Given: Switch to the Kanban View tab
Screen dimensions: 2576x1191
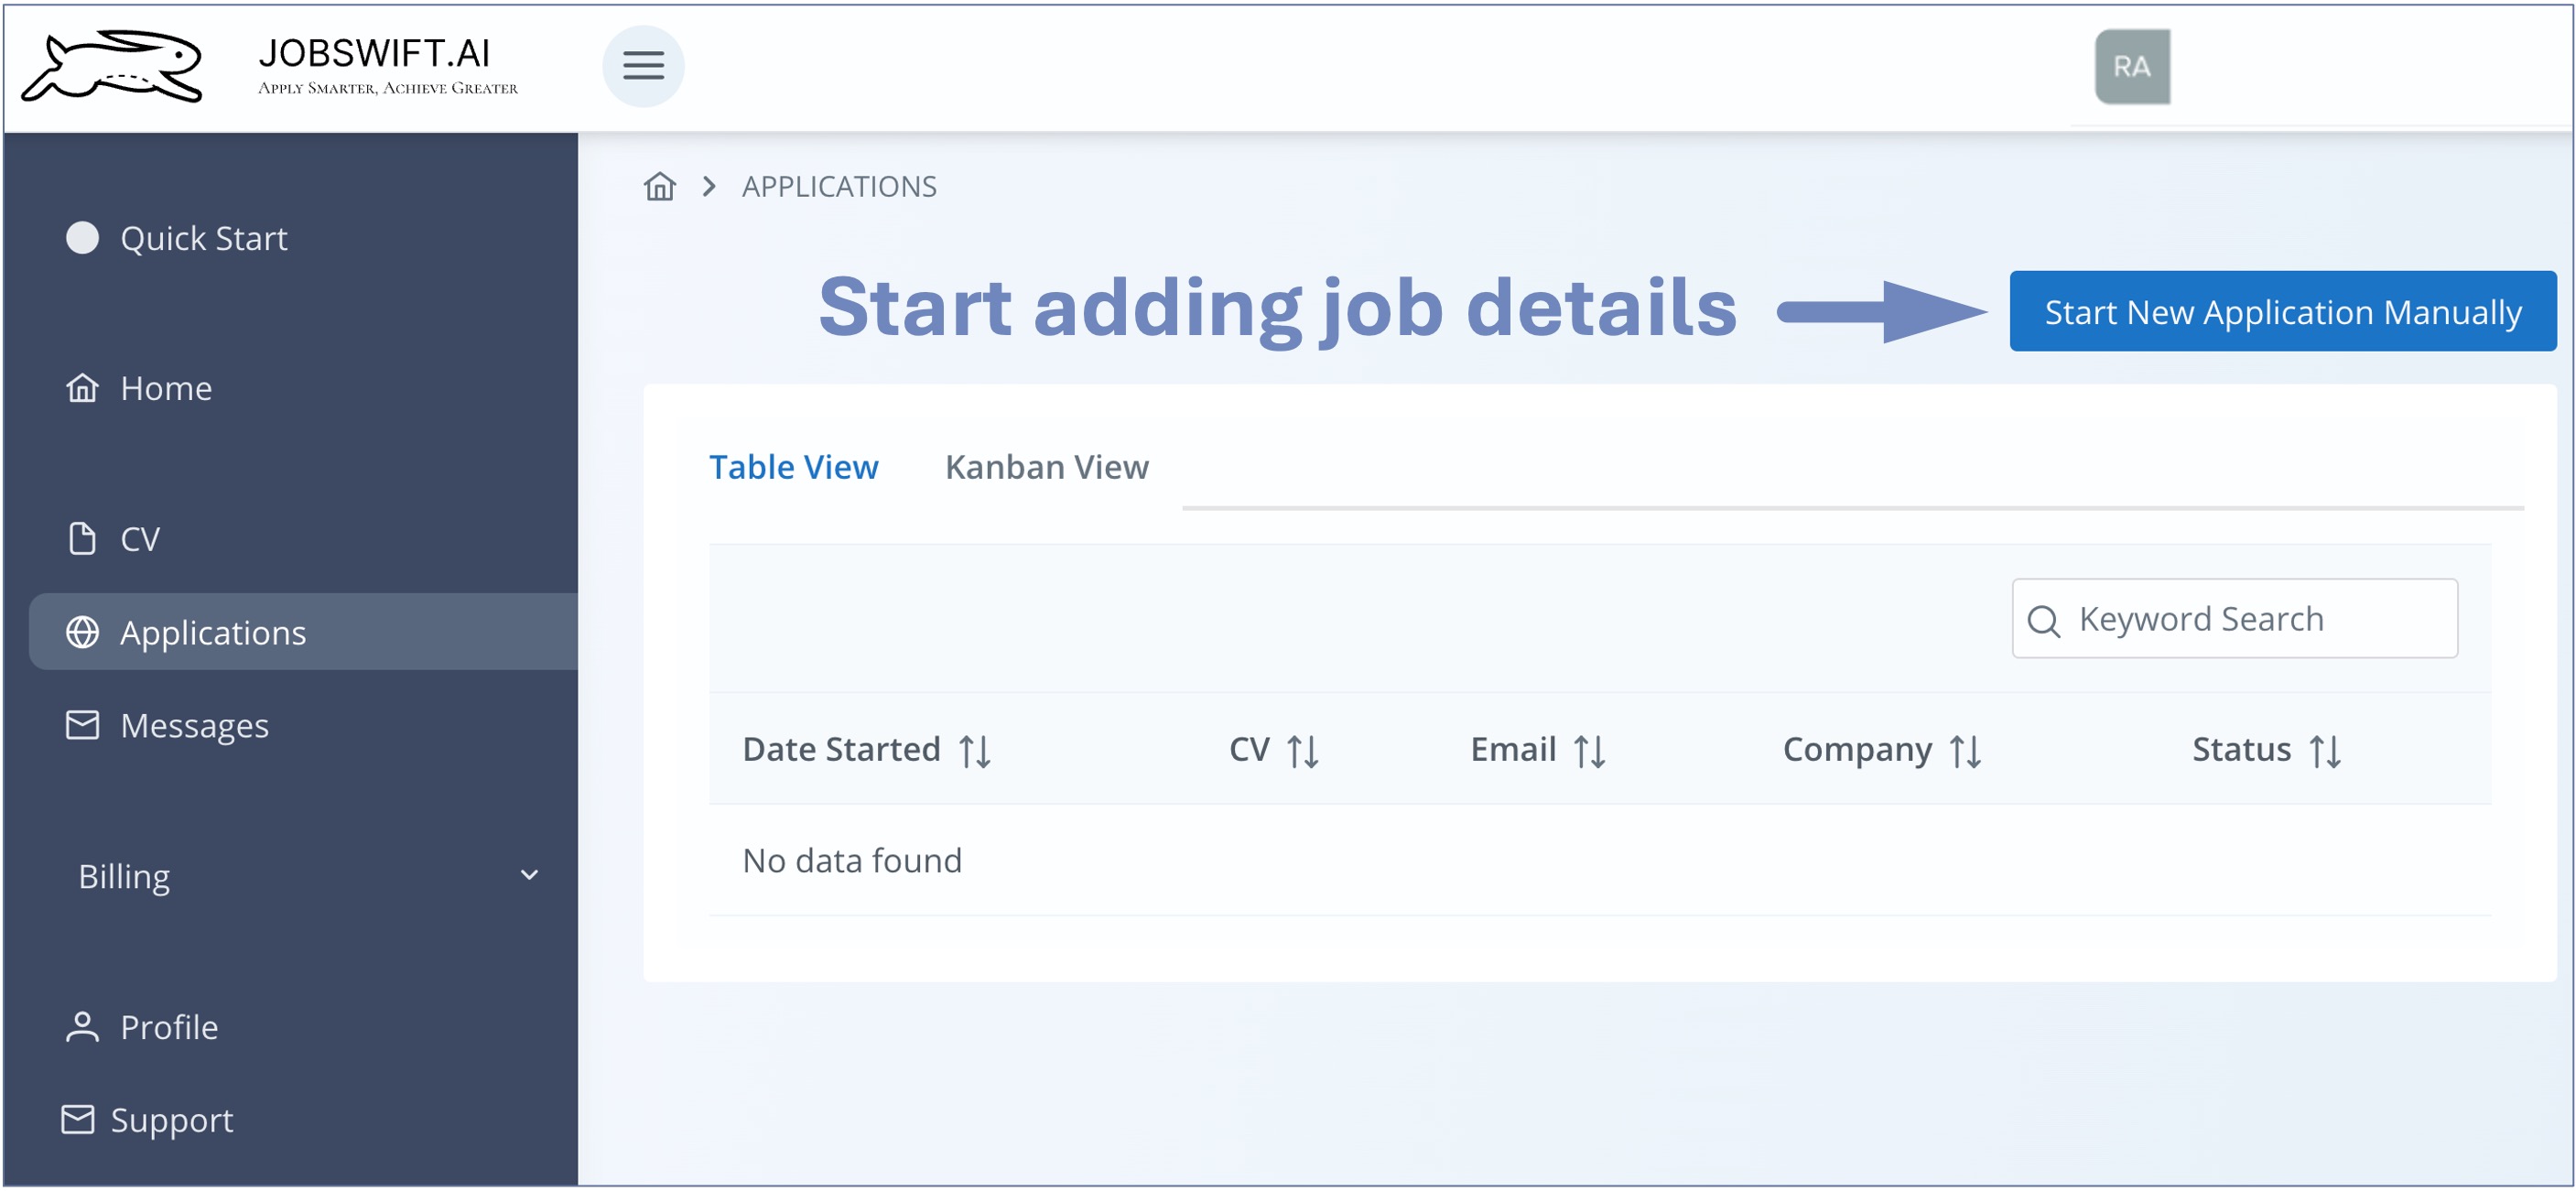Looking at the screenshot, I should (x=1047, y=467).
